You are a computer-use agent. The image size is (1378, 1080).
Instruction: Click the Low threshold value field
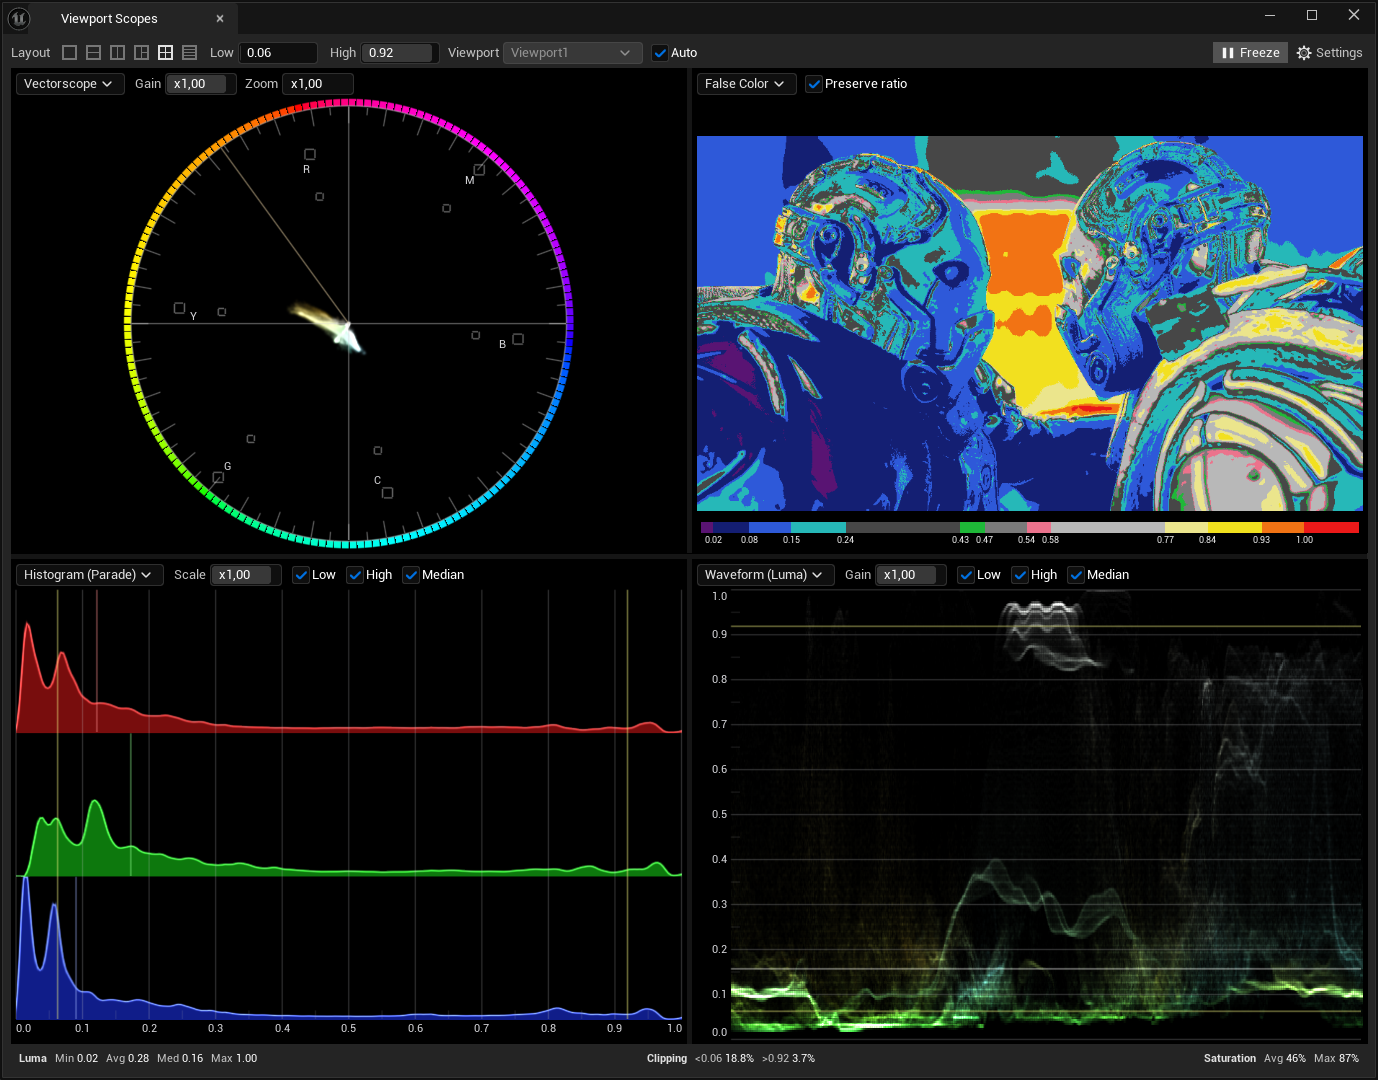278,53
